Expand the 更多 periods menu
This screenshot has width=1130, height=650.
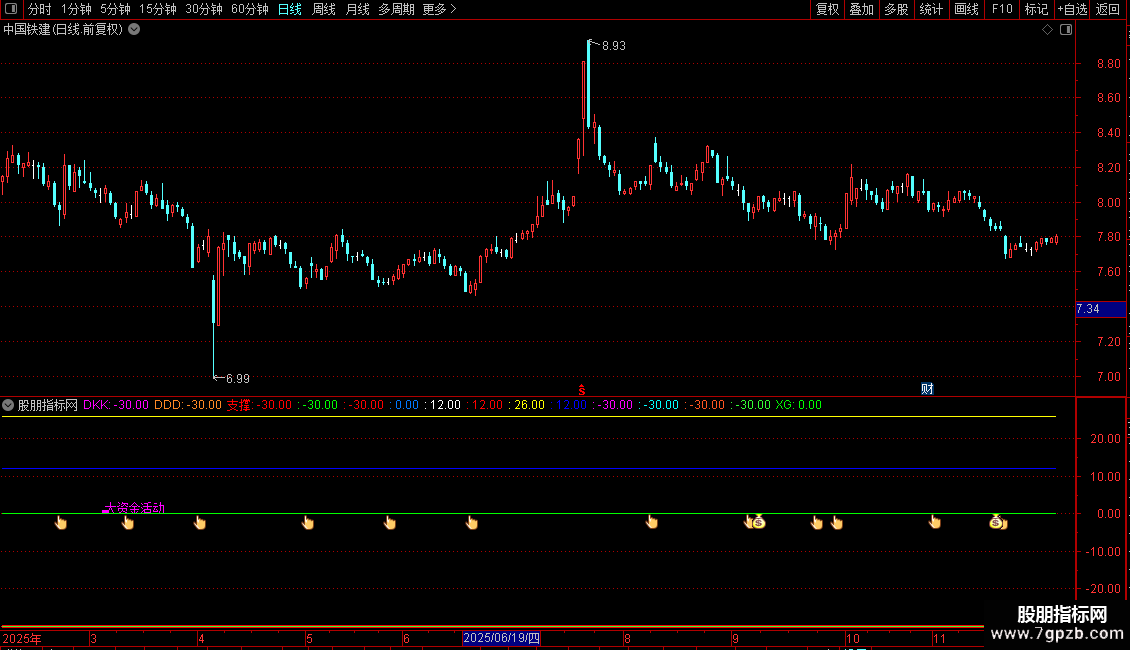pos(440,9)
